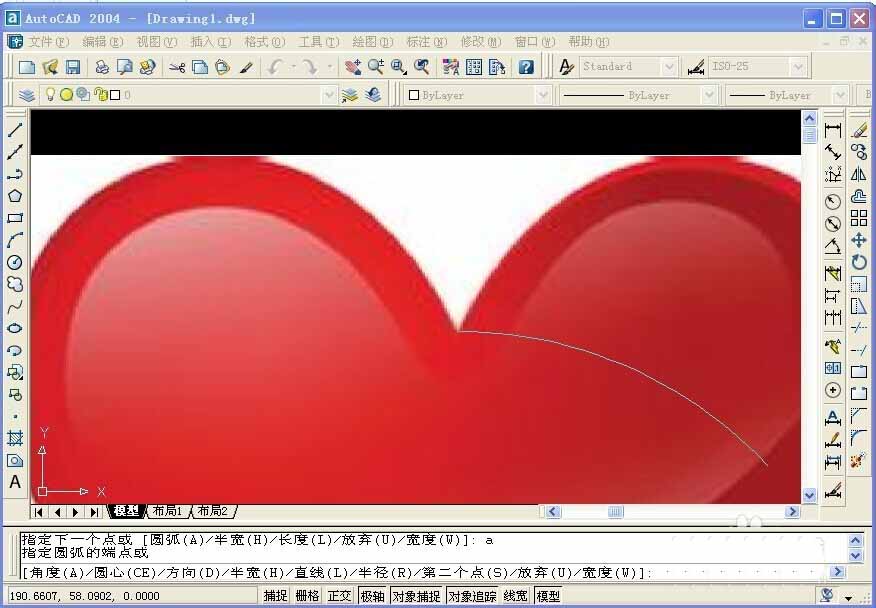
Task: Click the 模型 model tab
Action: coord(126,511)
